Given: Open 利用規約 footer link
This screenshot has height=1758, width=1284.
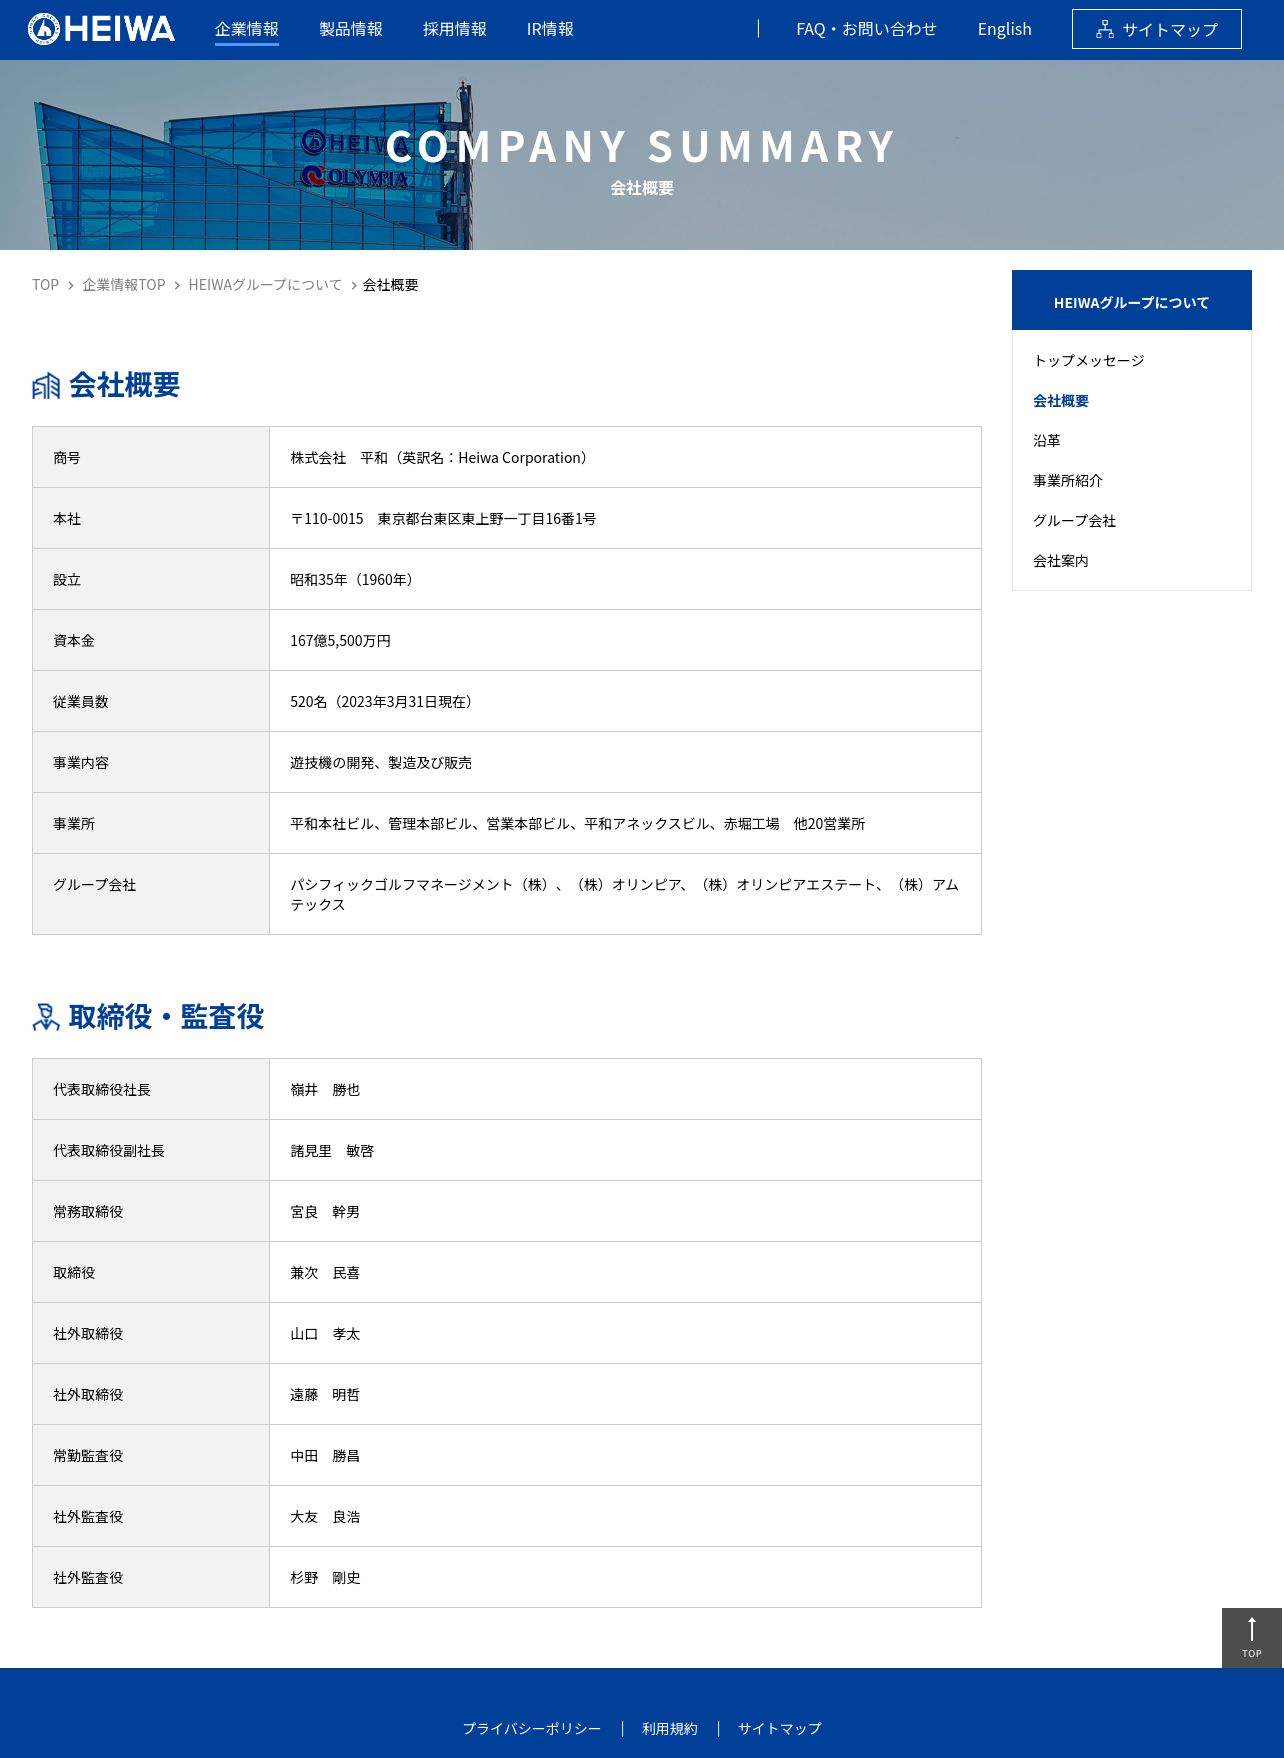Looking at the screenshot, I should pyautogui.click(x=670, y=1728).
